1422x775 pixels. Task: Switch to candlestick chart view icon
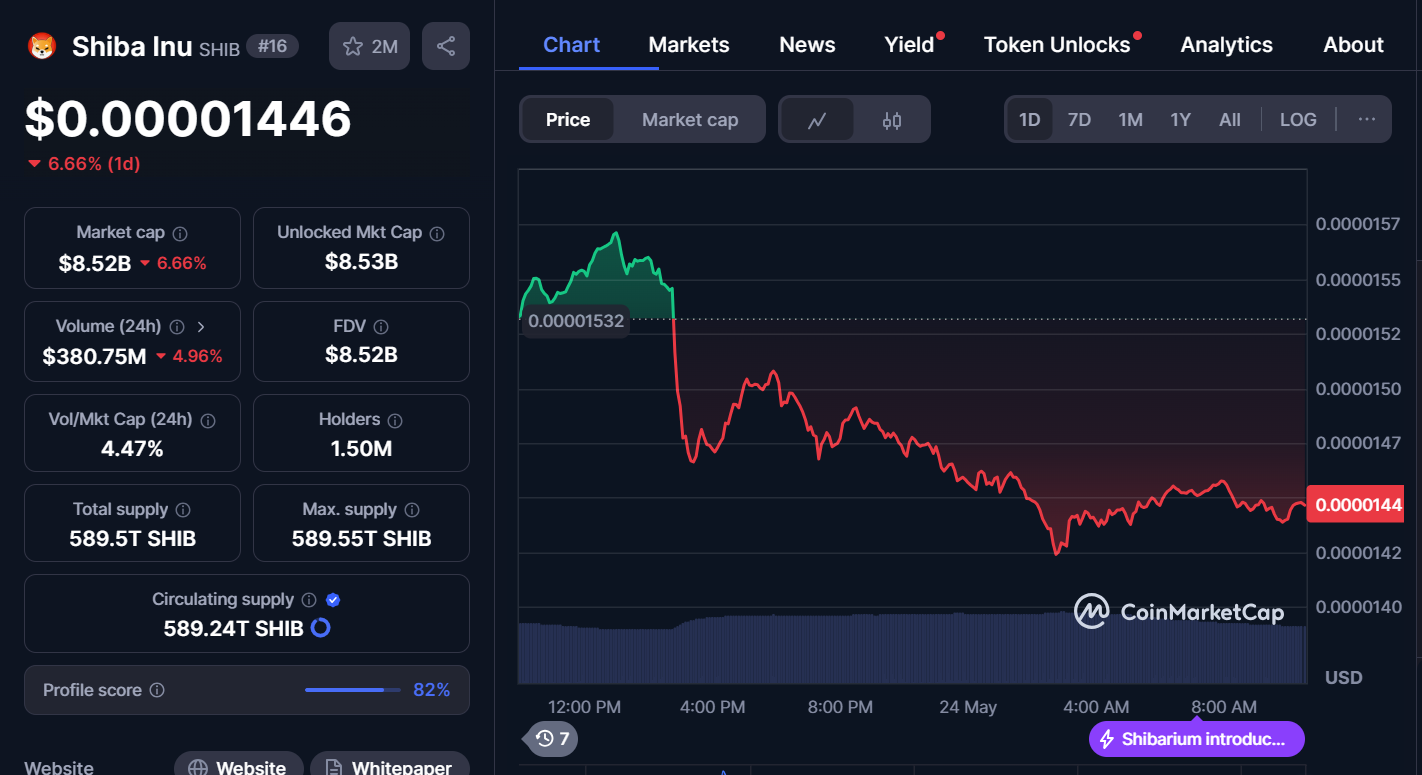pos(892,120)
